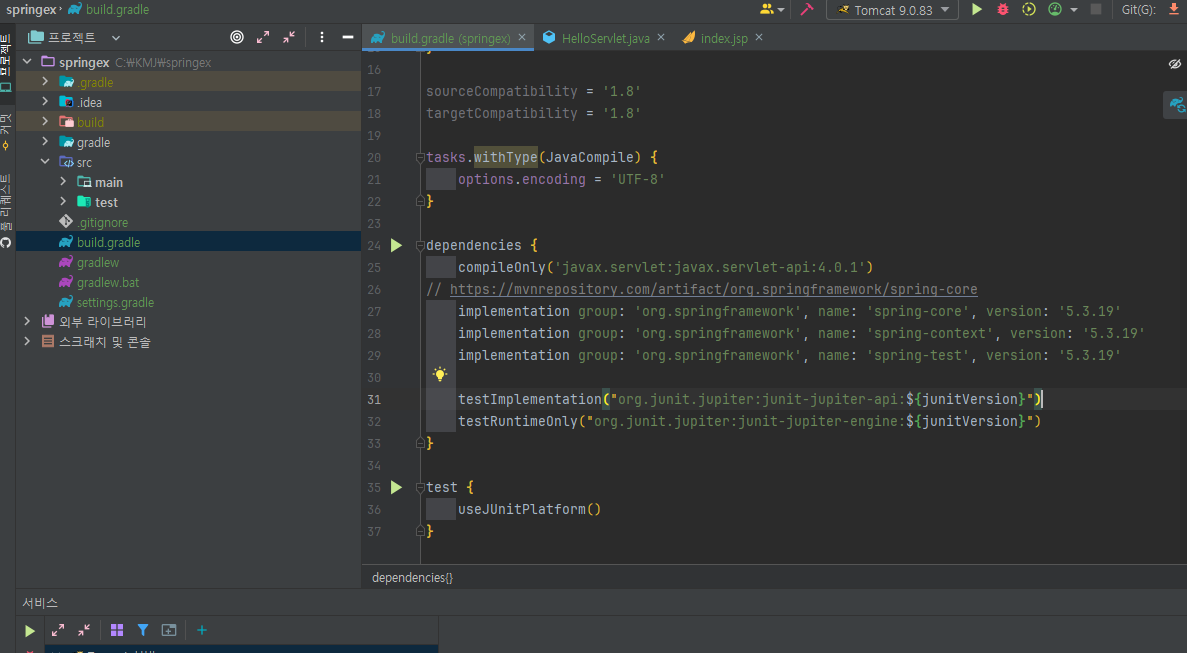The width and height of the screenshot is (1187, 653).
Task: Select settings.gradle in the project tree
Action: pos(115,302)
